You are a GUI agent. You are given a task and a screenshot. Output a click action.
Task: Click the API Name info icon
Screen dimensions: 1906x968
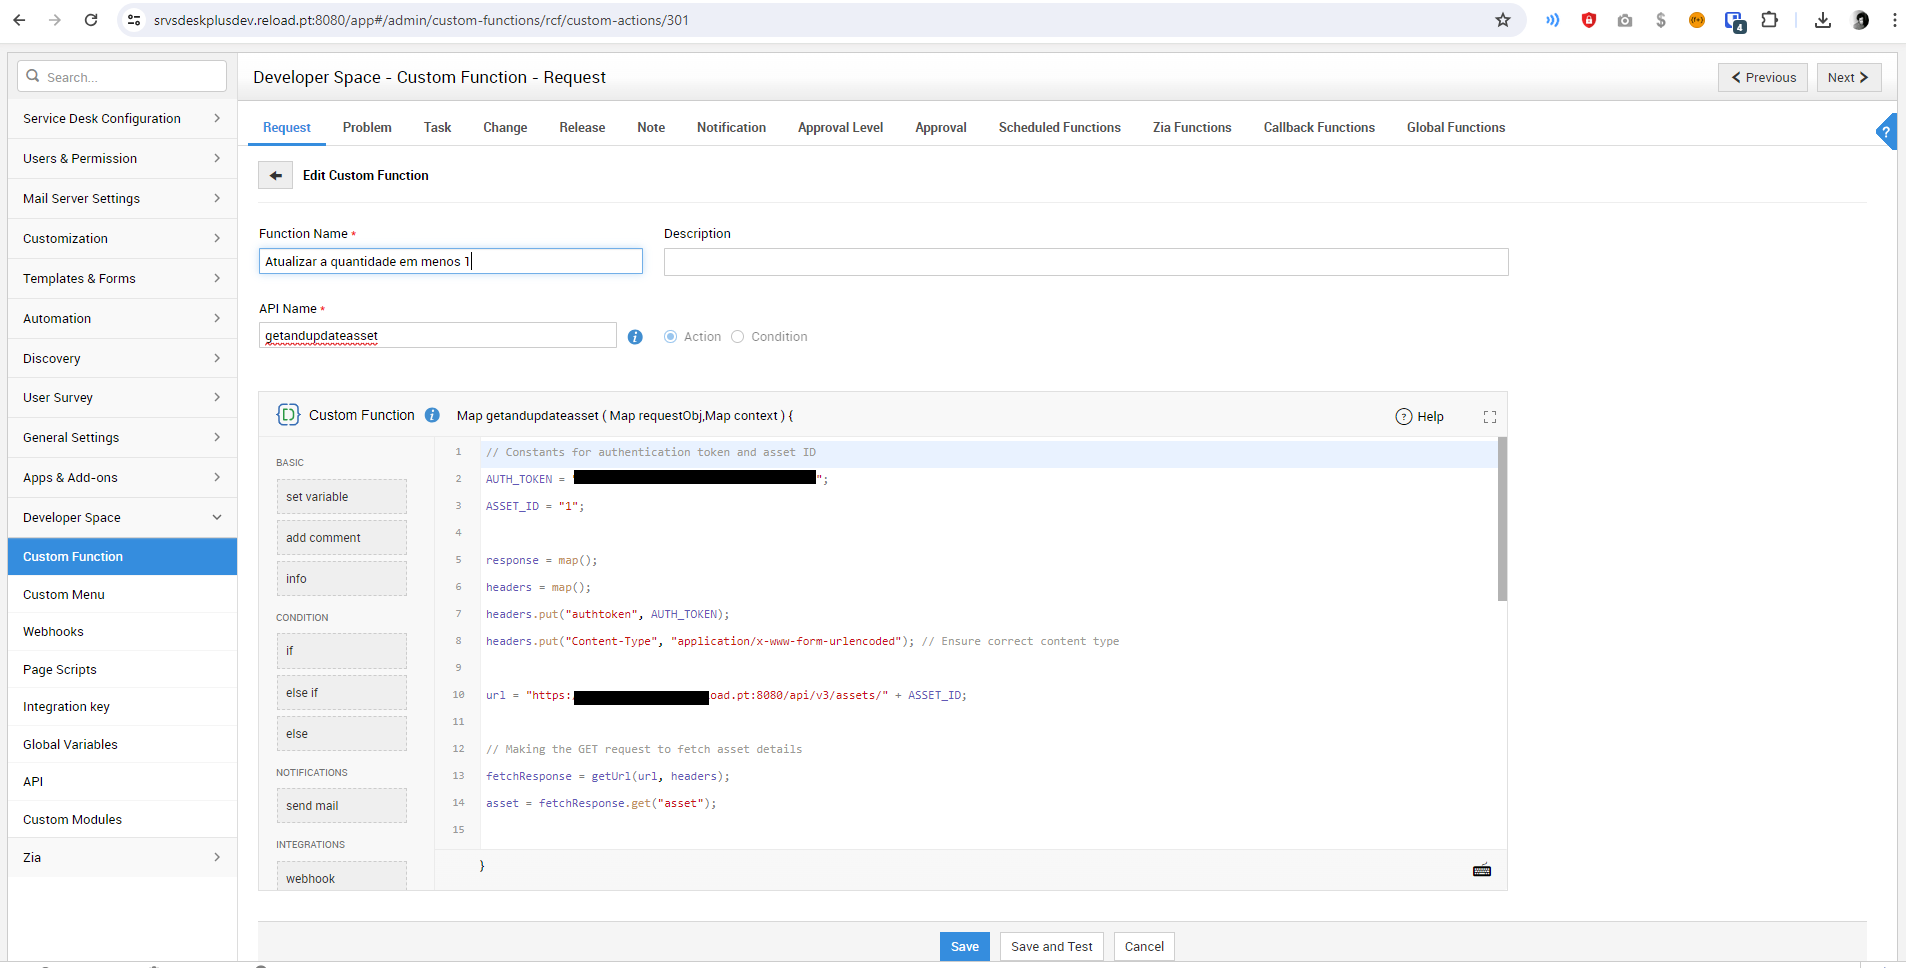click(x=635, y=337)
